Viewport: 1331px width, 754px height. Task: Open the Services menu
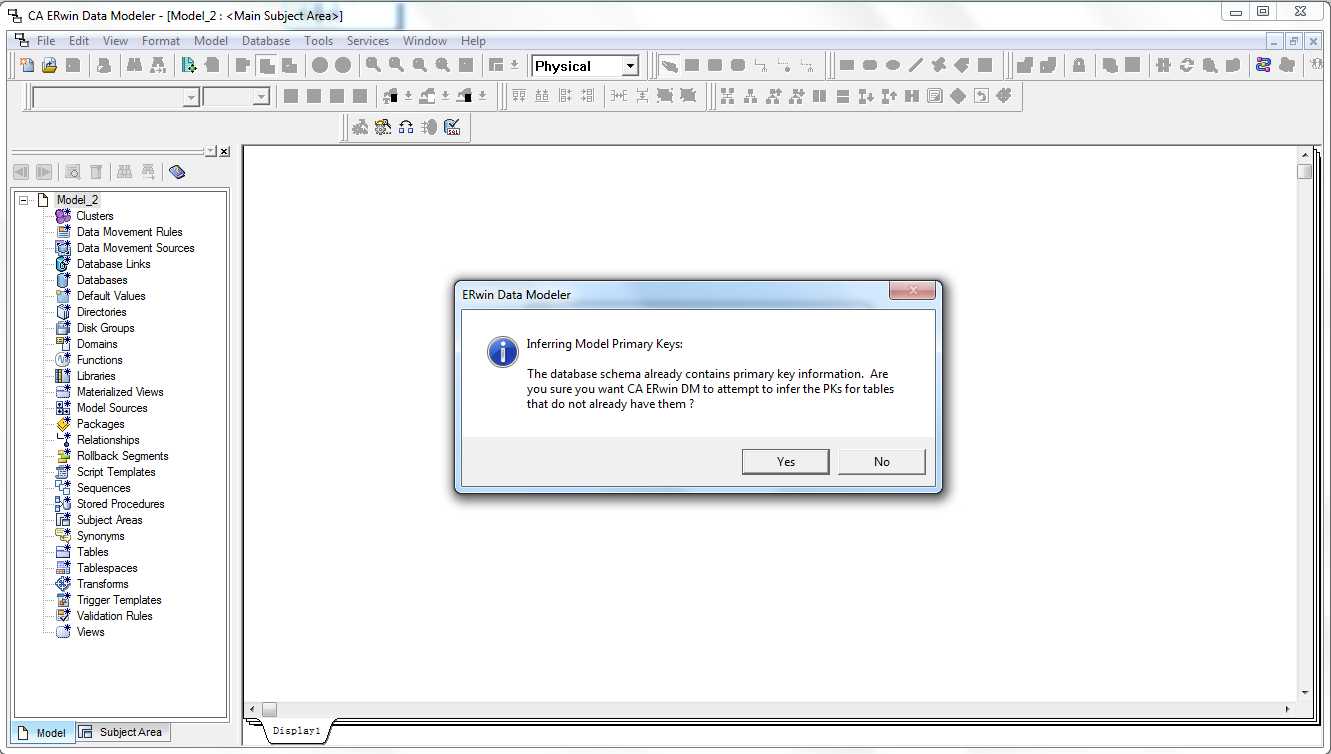(x=368, y=41)
